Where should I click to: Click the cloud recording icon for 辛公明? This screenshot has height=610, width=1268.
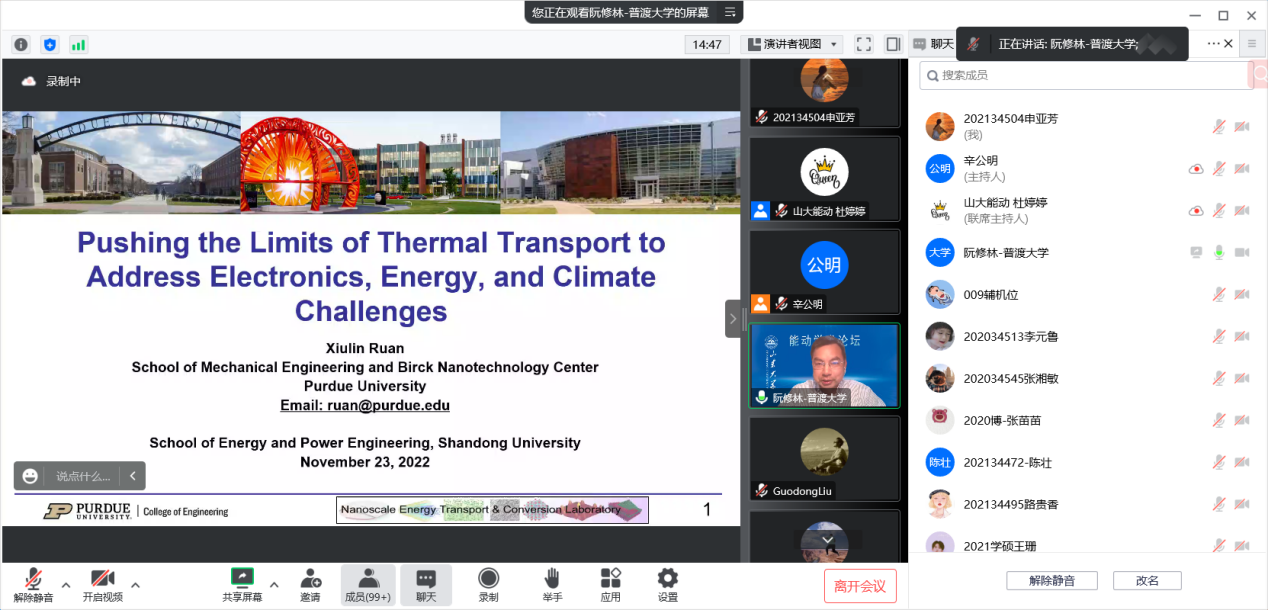(x=1195, y=169)
